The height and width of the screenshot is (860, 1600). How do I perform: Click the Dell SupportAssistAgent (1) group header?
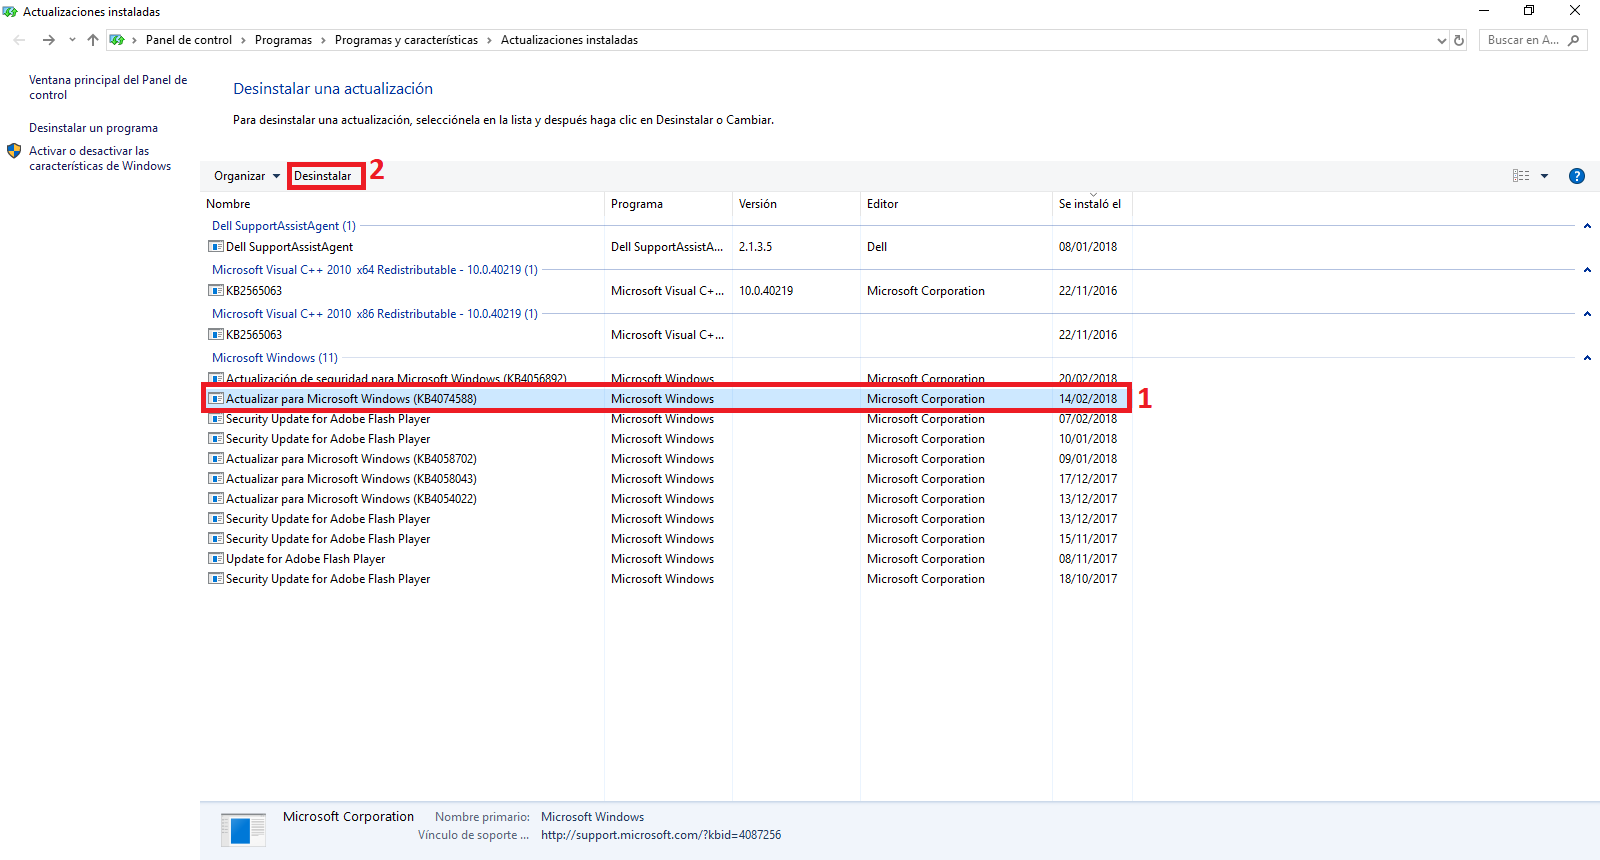[284, 226]
